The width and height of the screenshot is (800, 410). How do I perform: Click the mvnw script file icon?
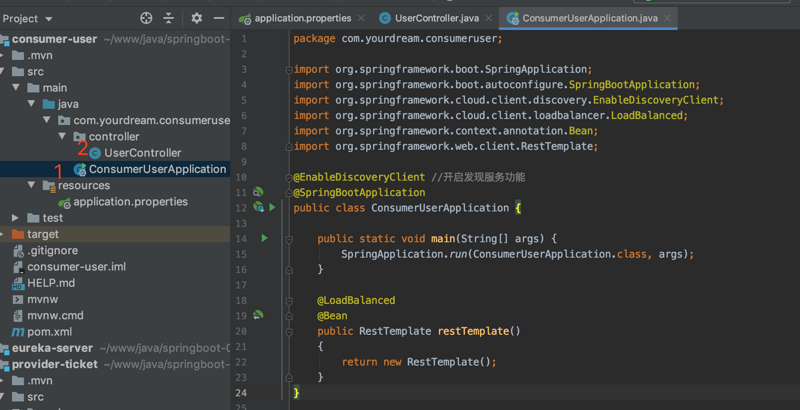[18, 299]
